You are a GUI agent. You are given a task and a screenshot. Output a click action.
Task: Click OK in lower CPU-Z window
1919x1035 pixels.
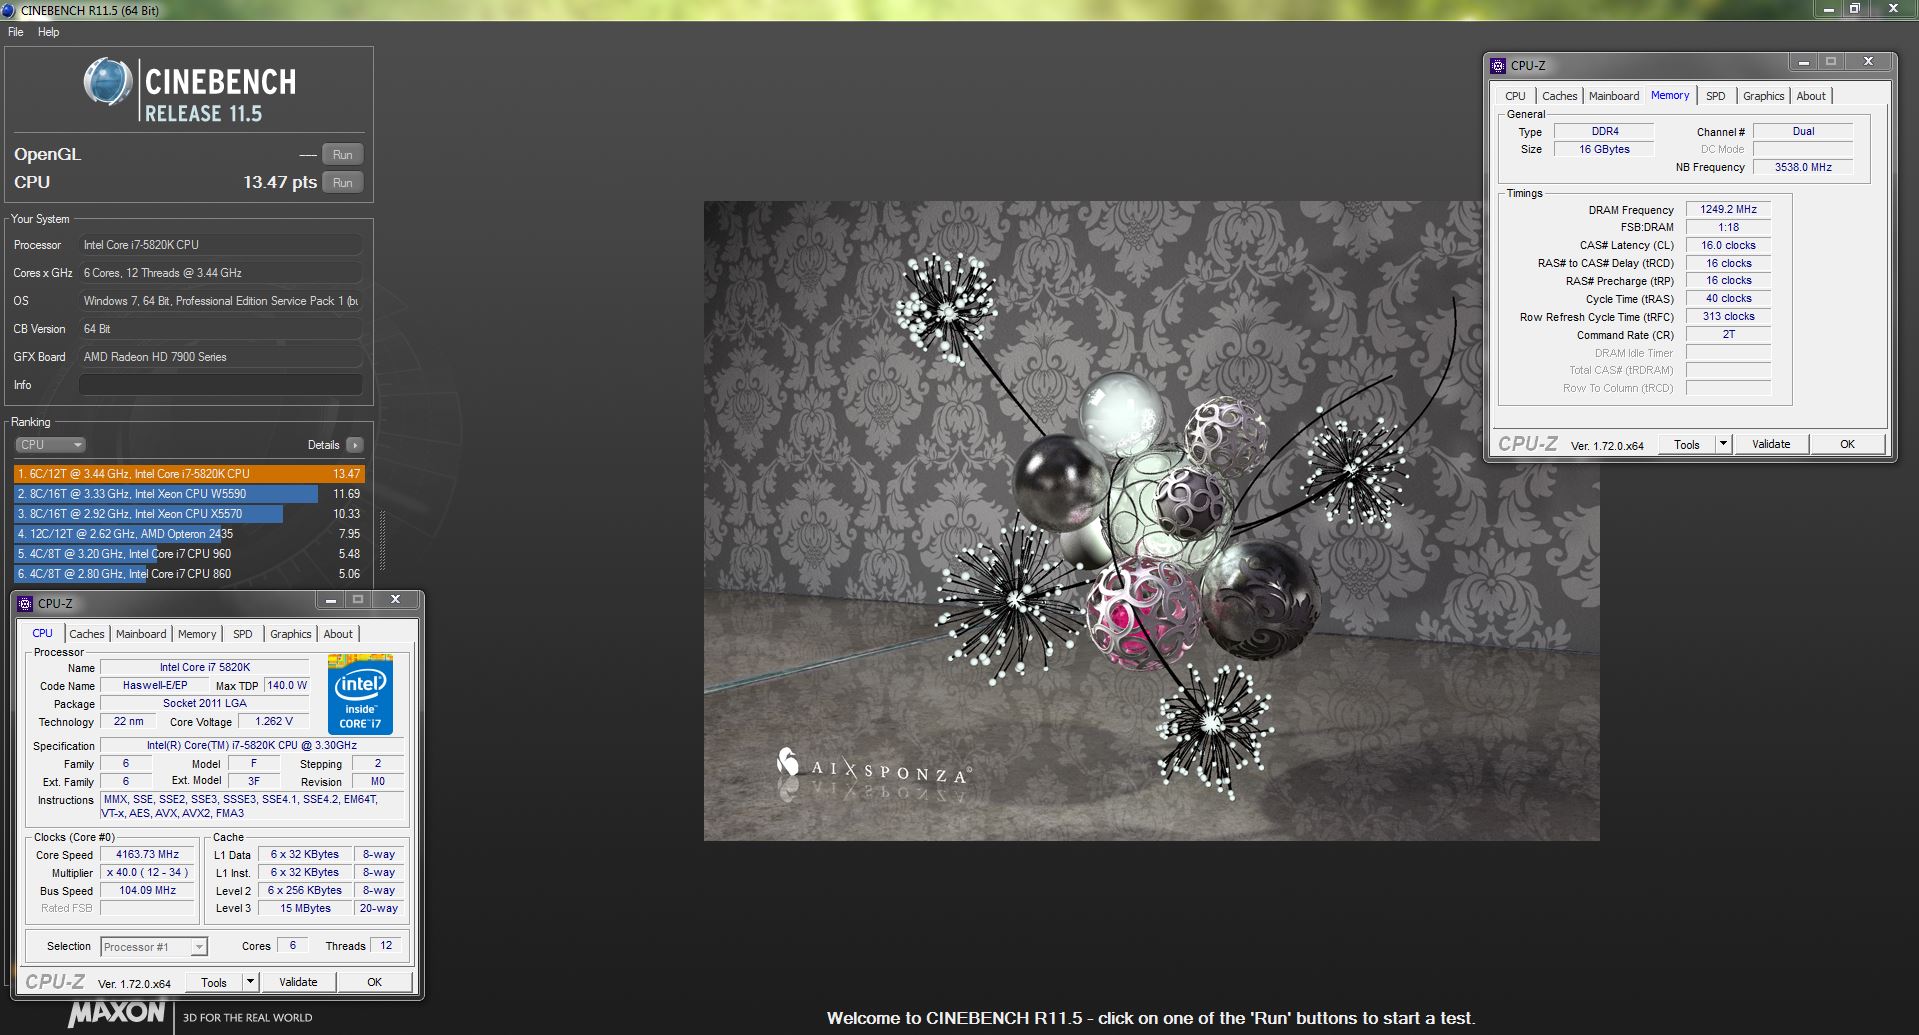click(375, 983)
